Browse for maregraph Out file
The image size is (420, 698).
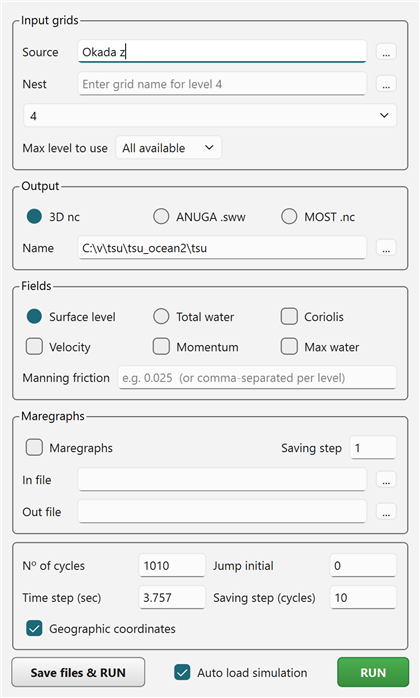pos(386,512)
